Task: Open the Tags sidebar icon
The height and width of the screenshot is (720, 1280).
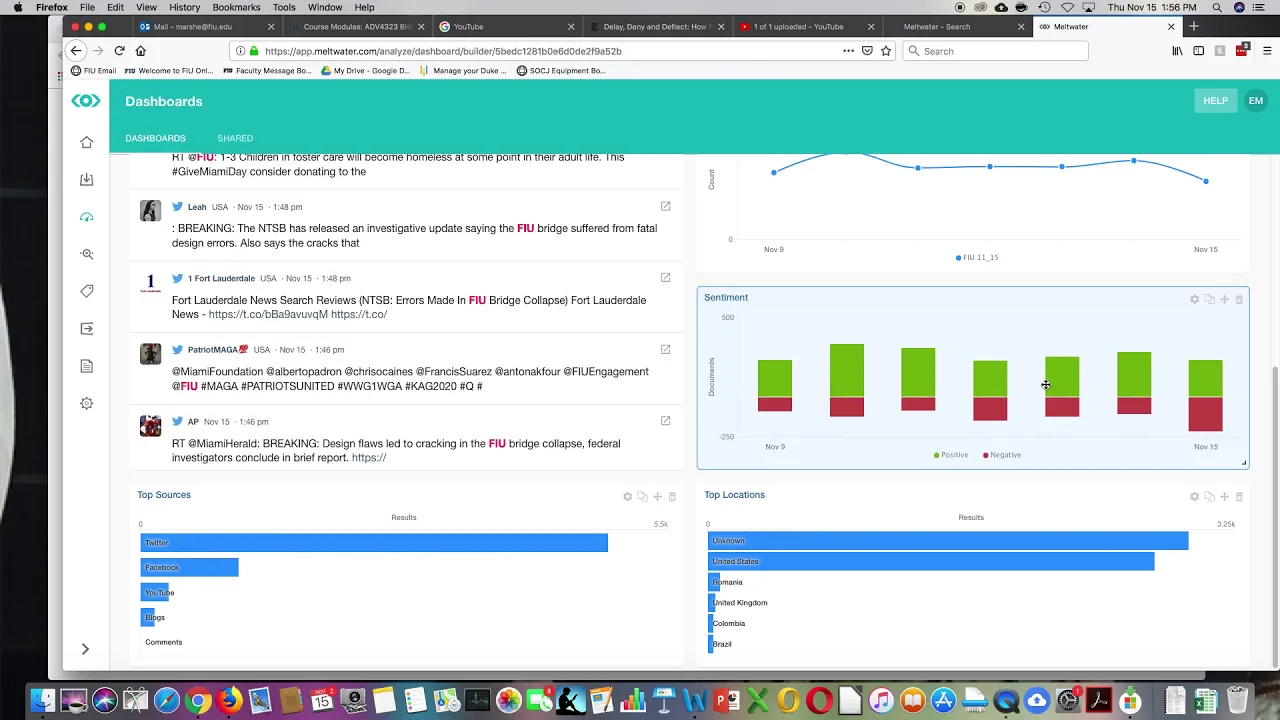Action: [86, 291]
